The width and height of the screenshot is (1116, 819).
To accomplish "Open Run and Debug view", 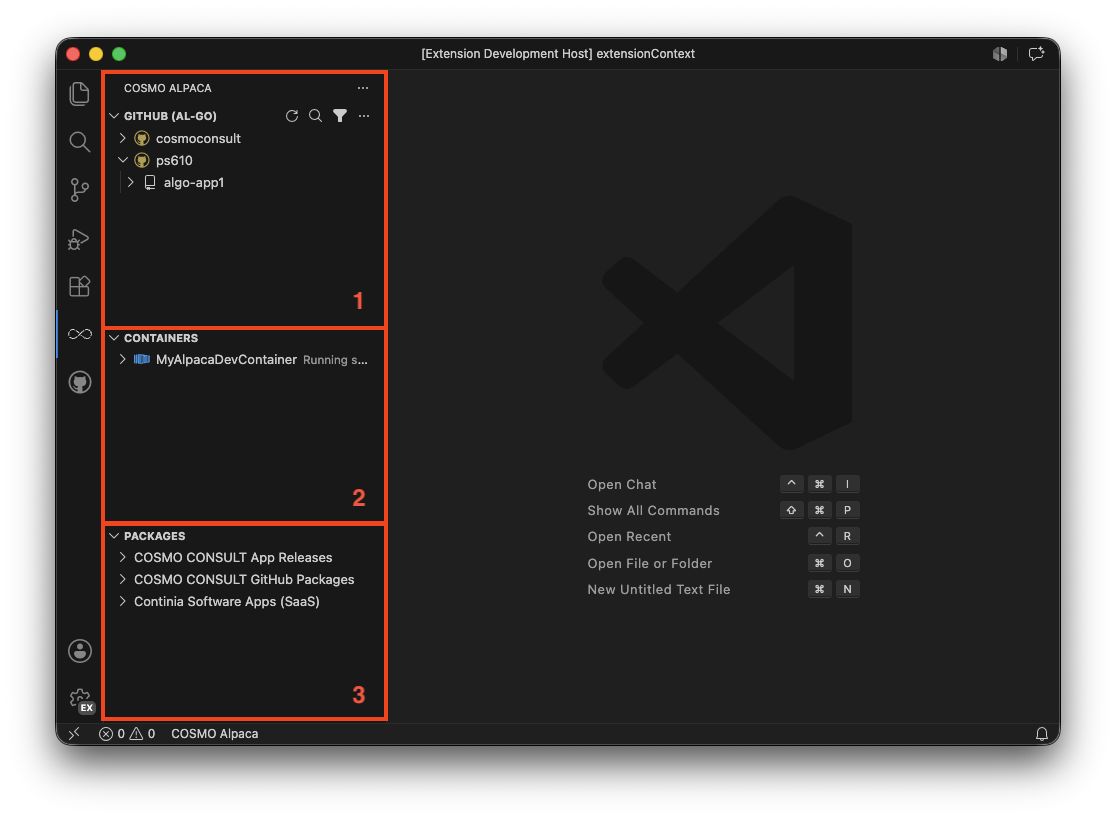I will (x=79, y=239).
